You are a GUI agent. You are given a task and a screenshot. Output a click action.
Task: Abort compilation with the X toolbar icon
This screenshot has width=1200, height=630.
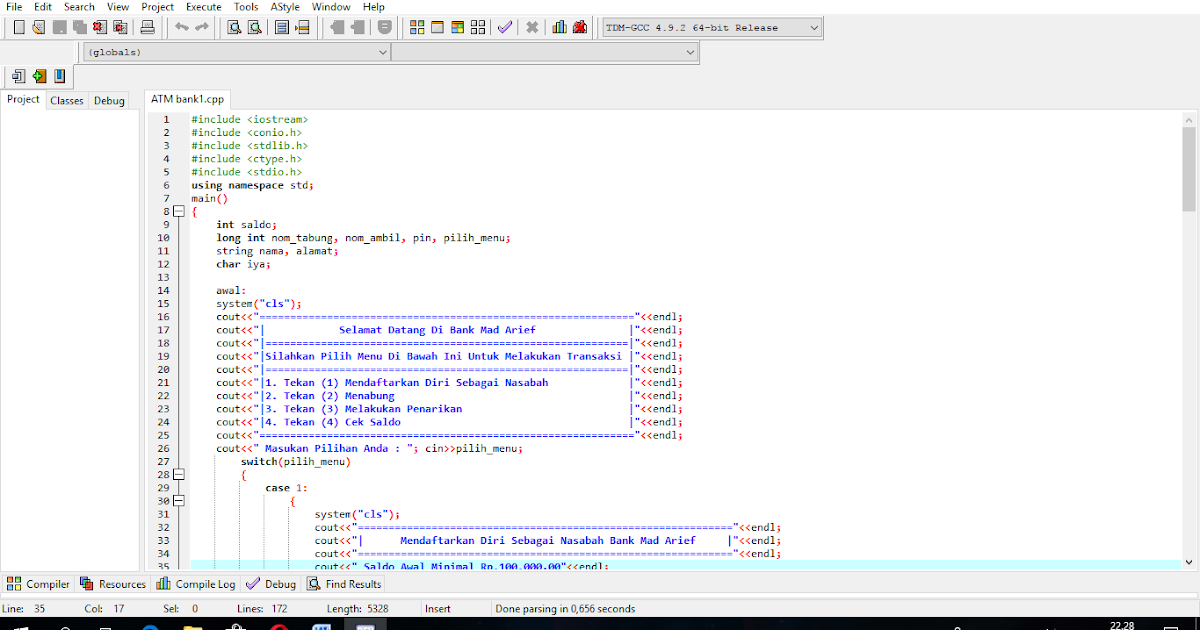(531, 27)
